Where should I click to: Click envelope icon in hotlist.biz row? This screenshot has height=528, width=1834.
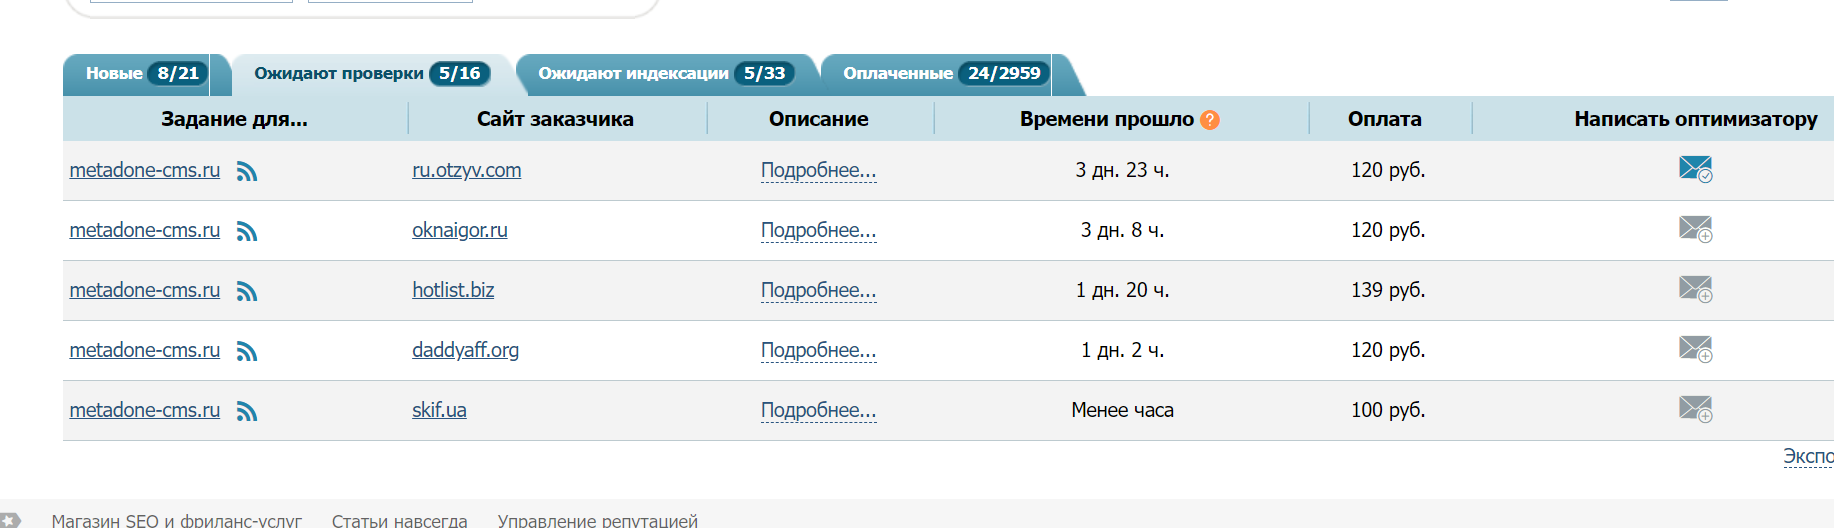pos(1695,289)
